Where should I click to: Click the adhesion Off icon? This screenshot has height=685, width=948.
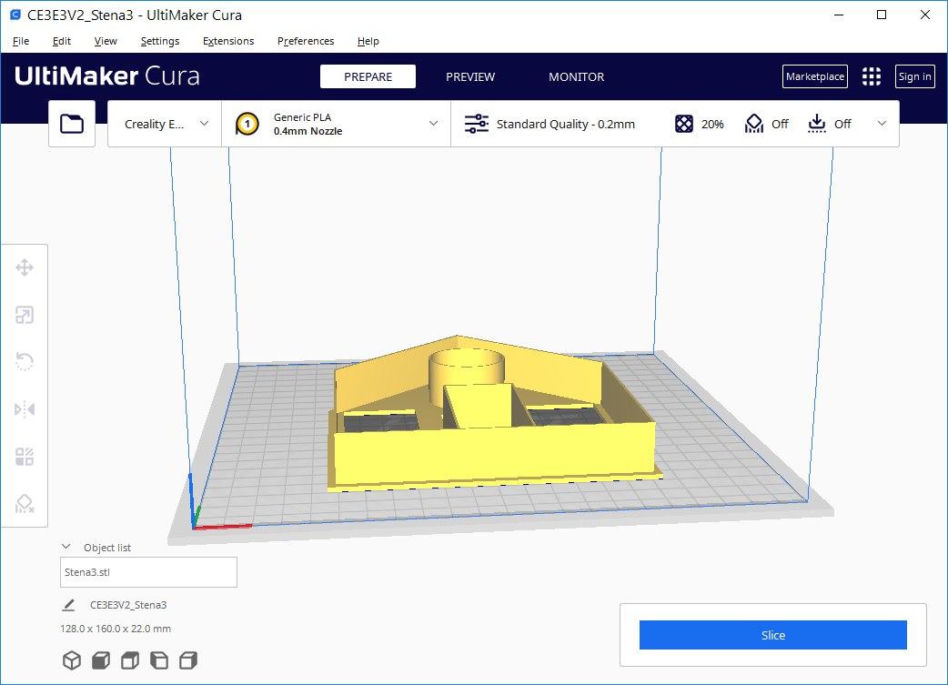coord(817,124)
